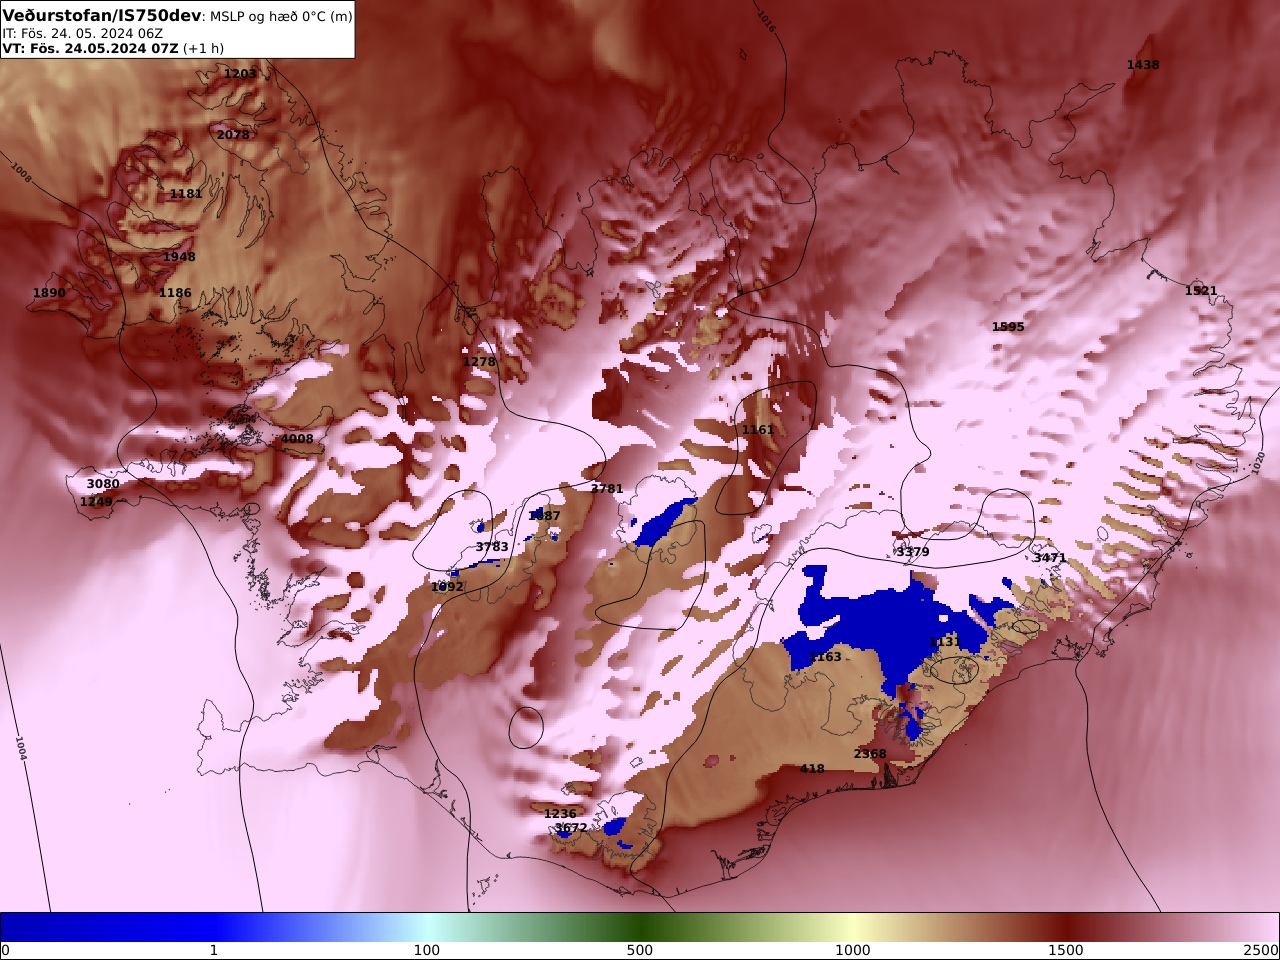Click the 1236 height label
The width and height of the screenshot is (1280, 960).
[560, 814]
